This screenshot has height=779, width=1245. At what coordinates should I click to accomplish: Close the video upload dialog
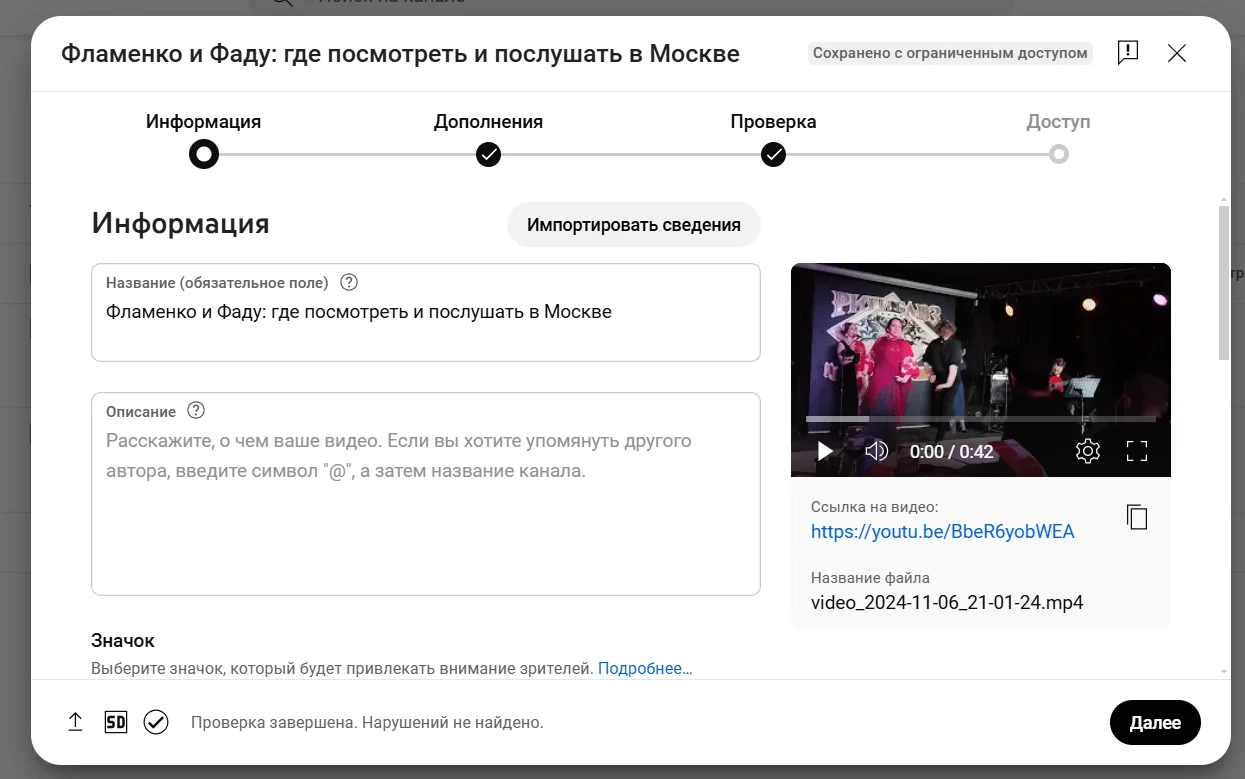(x=1177, y=53)
